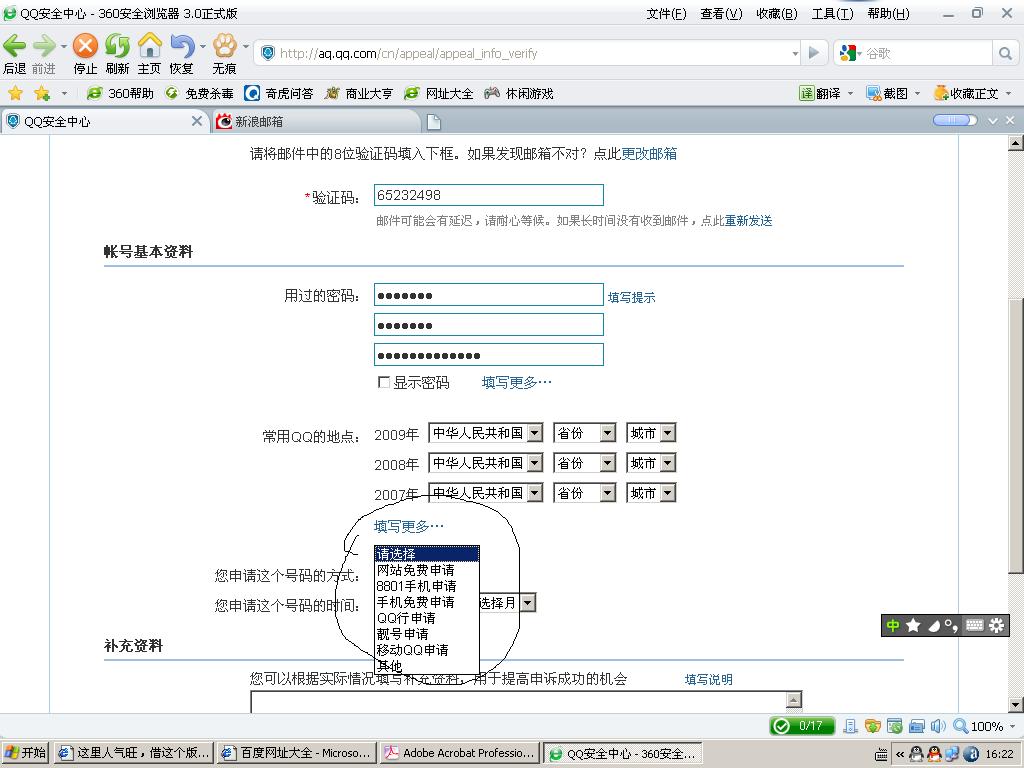
Task: Click the 更改邮箱 link
Action: [649, 153]
